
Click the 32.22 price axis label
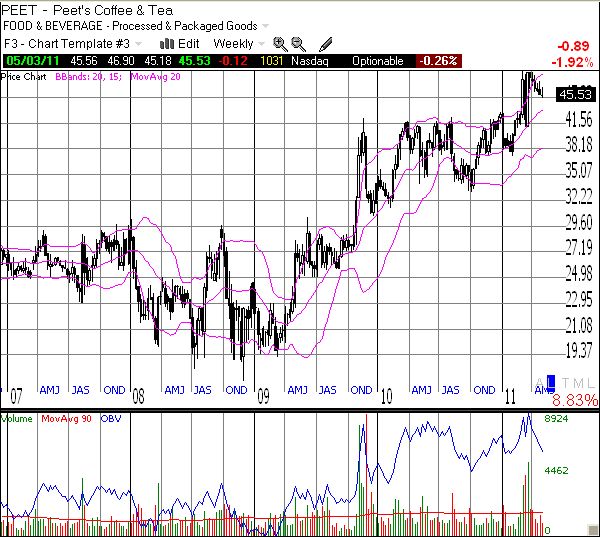tap(579, 196)
